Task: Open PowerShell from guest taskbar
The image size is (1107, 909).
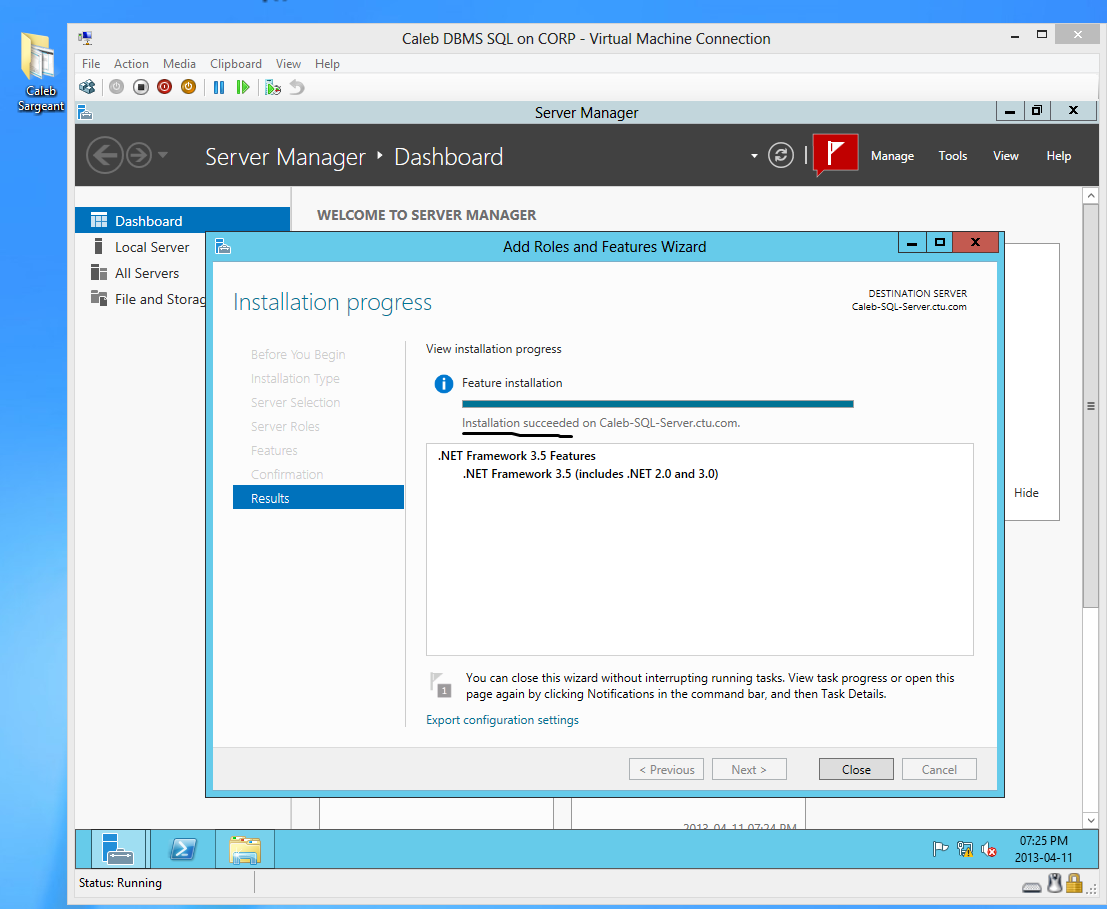Action: [183, 848]
